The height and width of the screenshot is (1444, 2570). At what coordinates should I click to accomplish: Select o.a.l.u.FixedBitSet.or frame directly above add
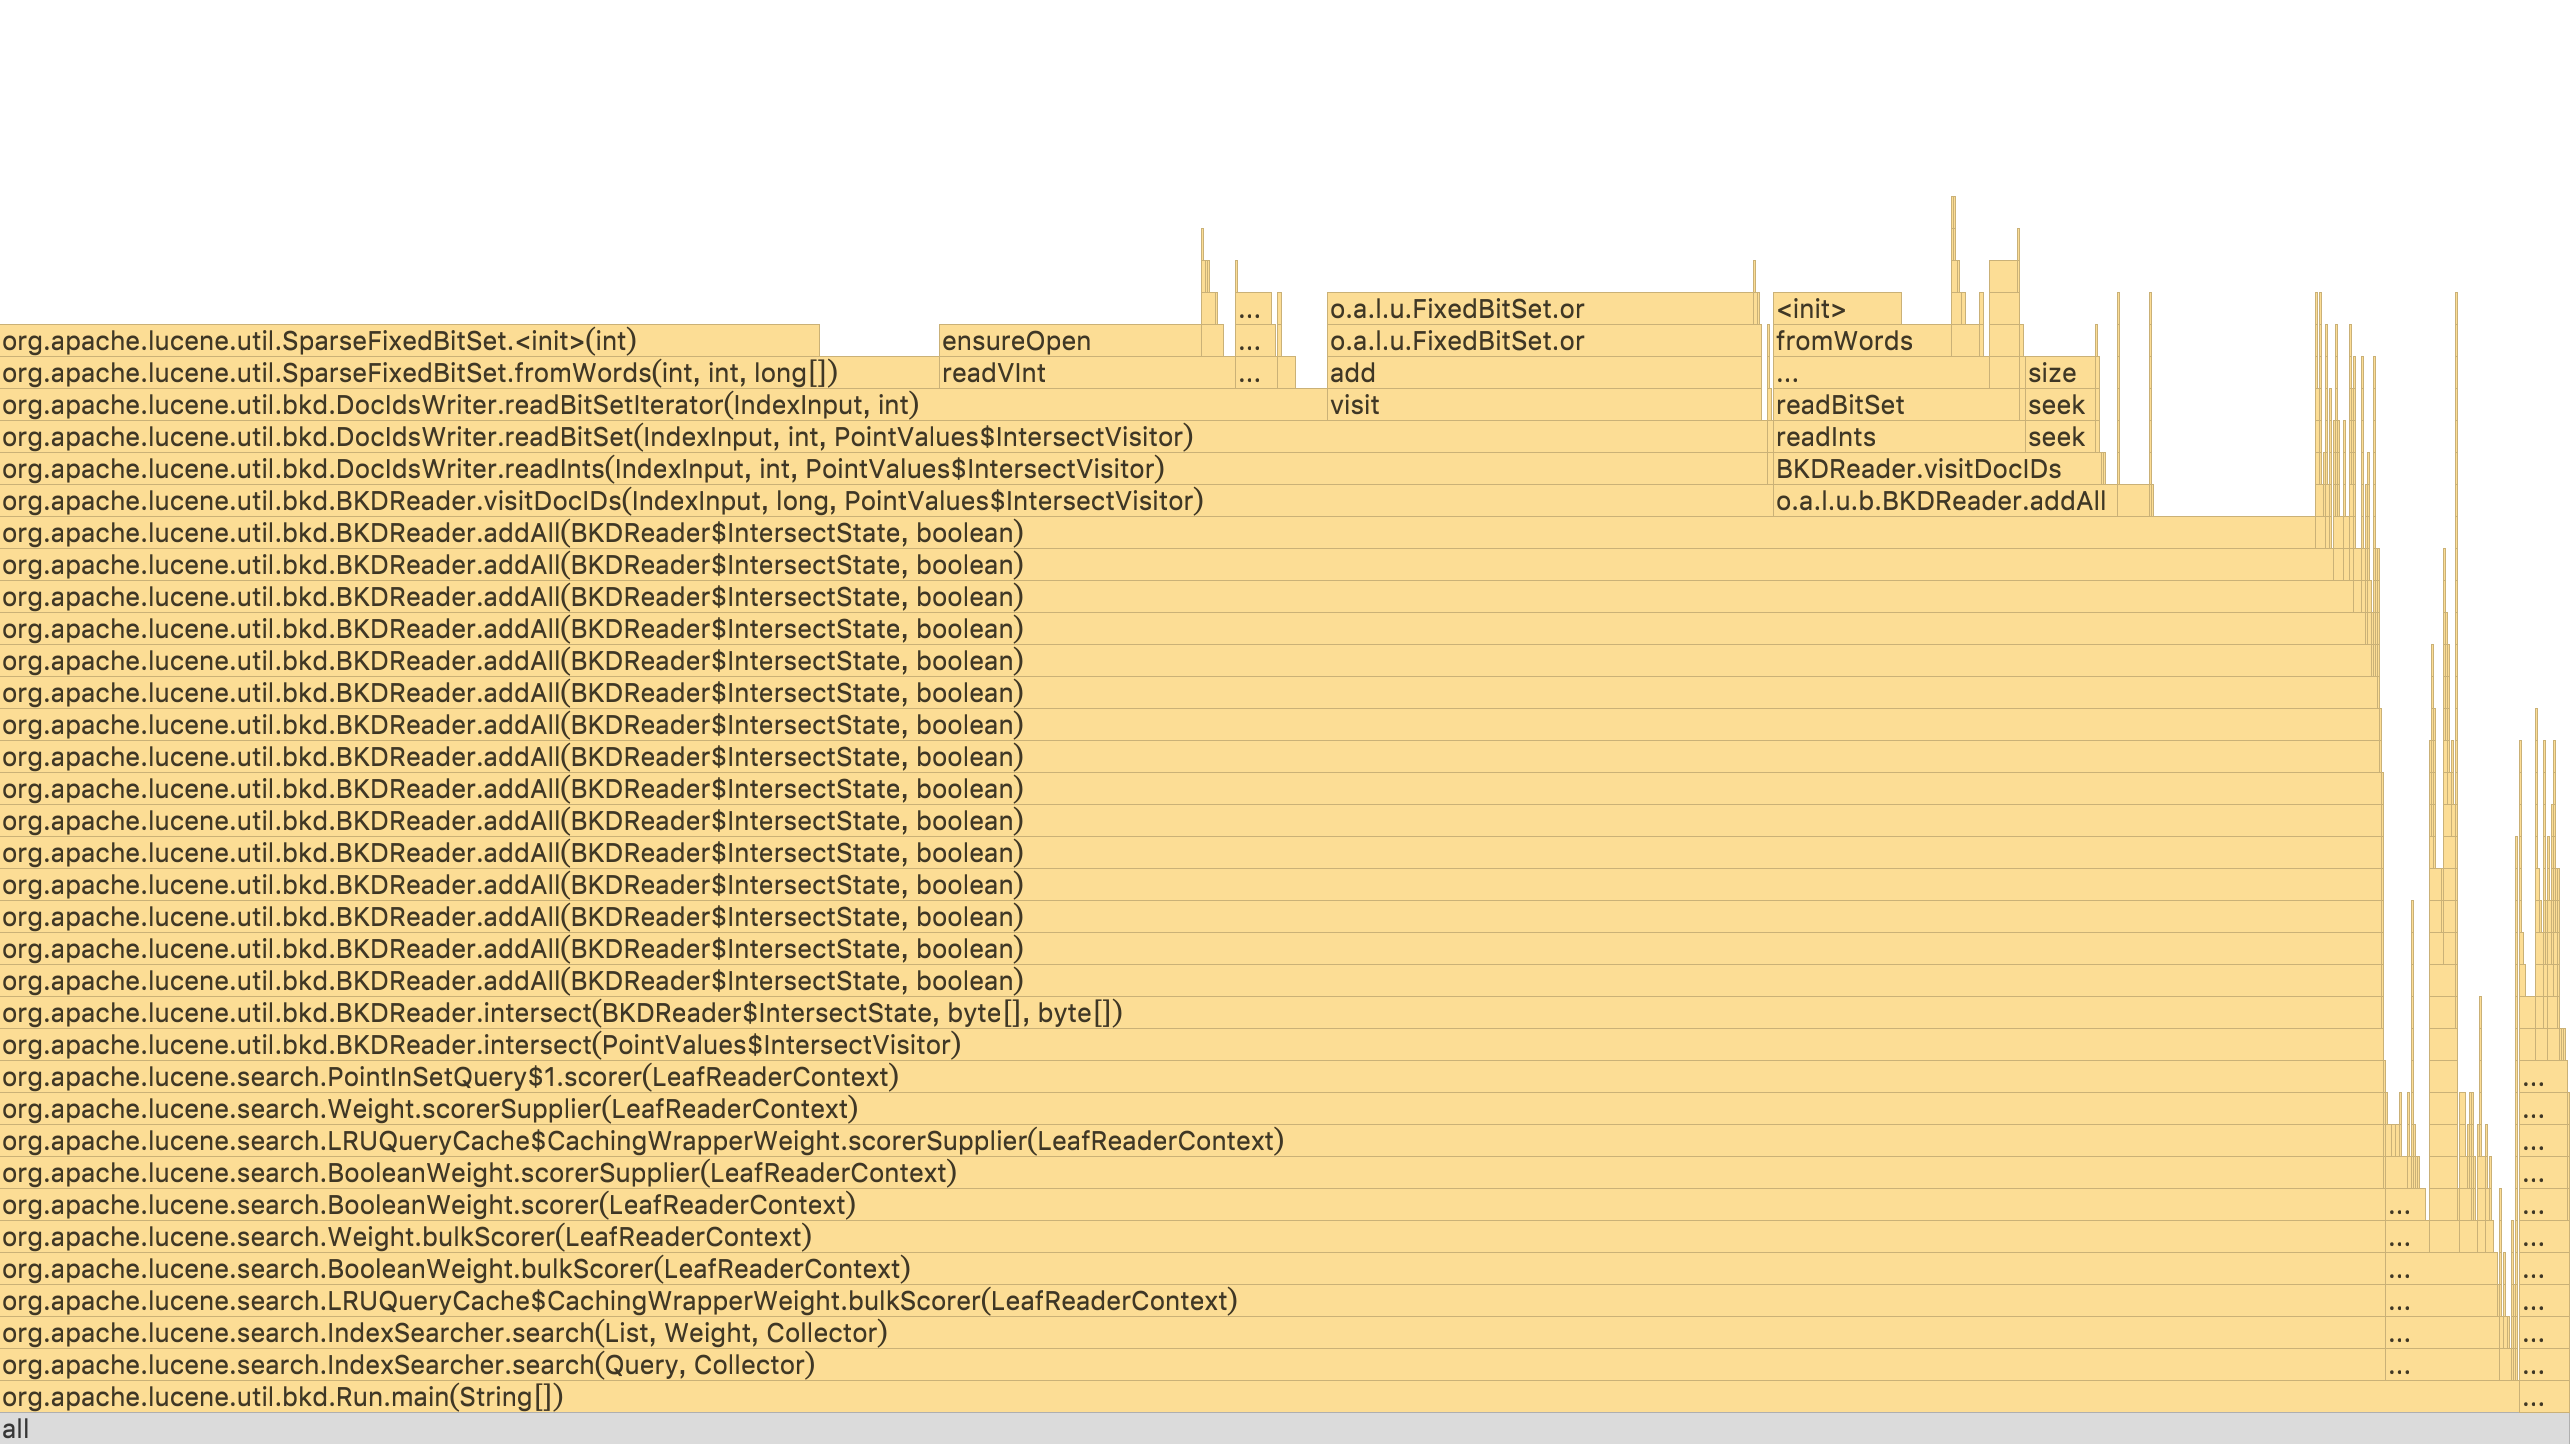(x=1544, y=341)
